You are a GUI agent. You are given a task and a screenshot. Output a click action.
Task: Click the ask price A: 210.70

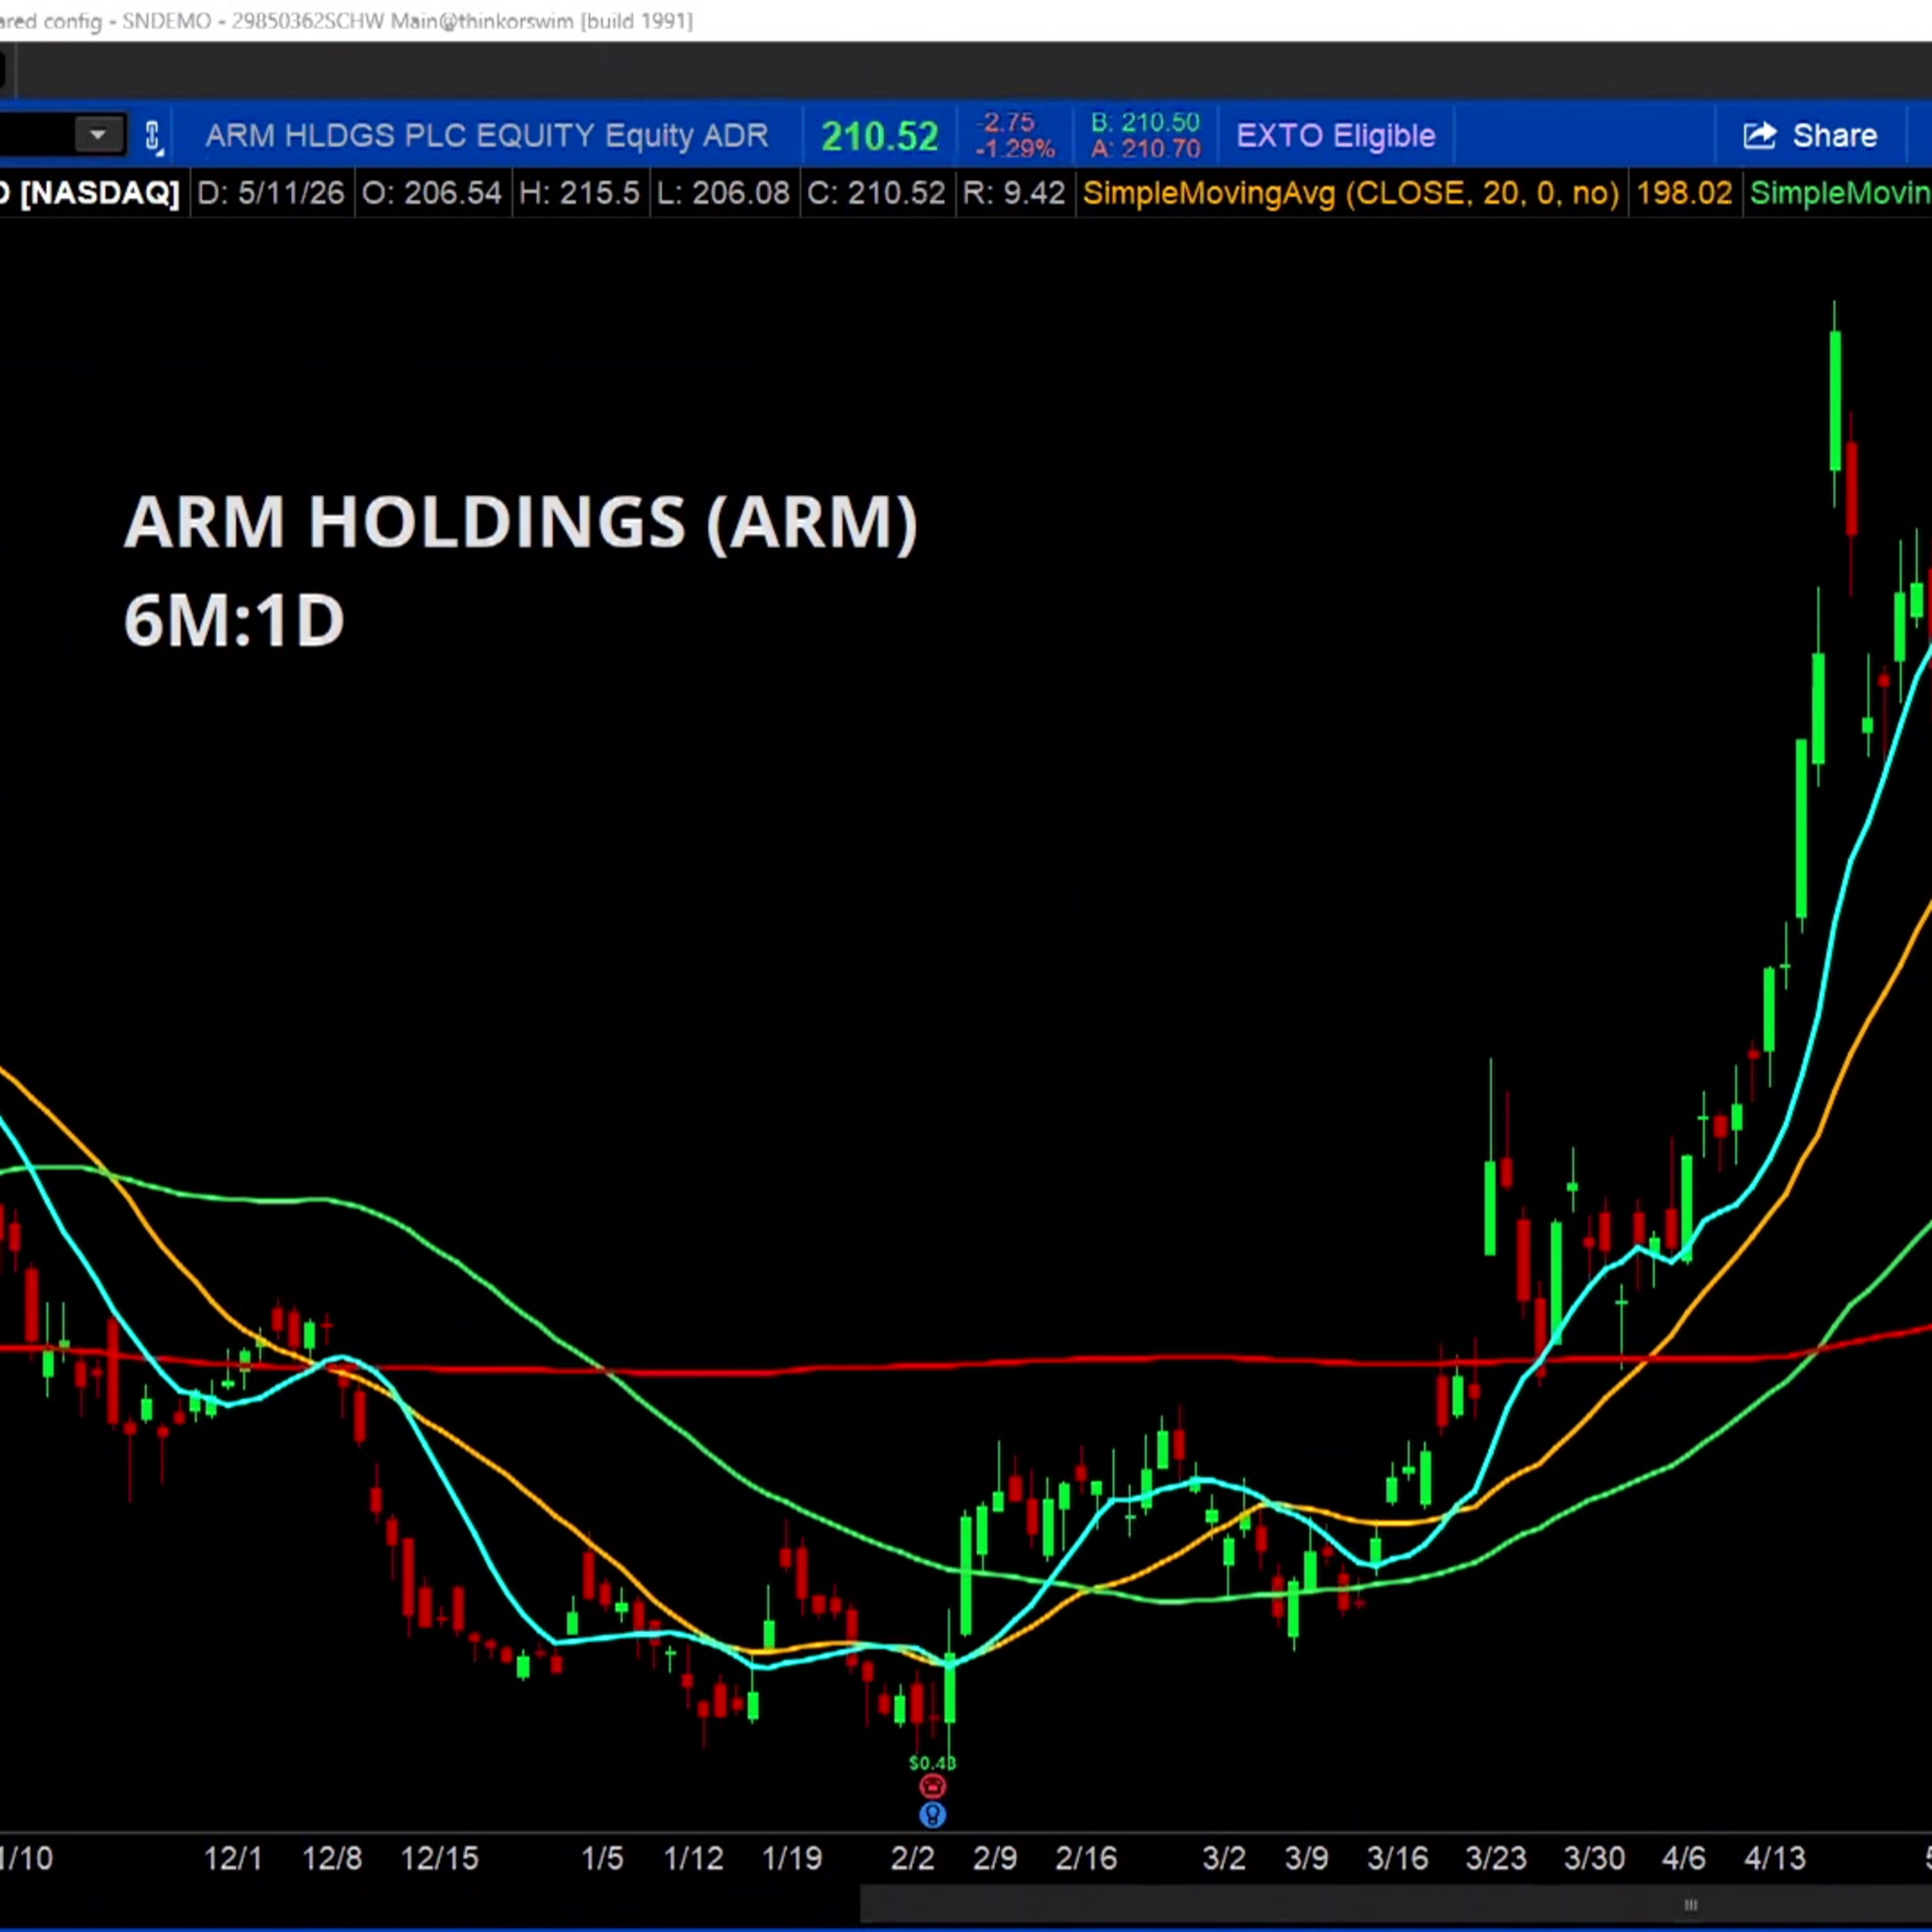pos(1145,149)
